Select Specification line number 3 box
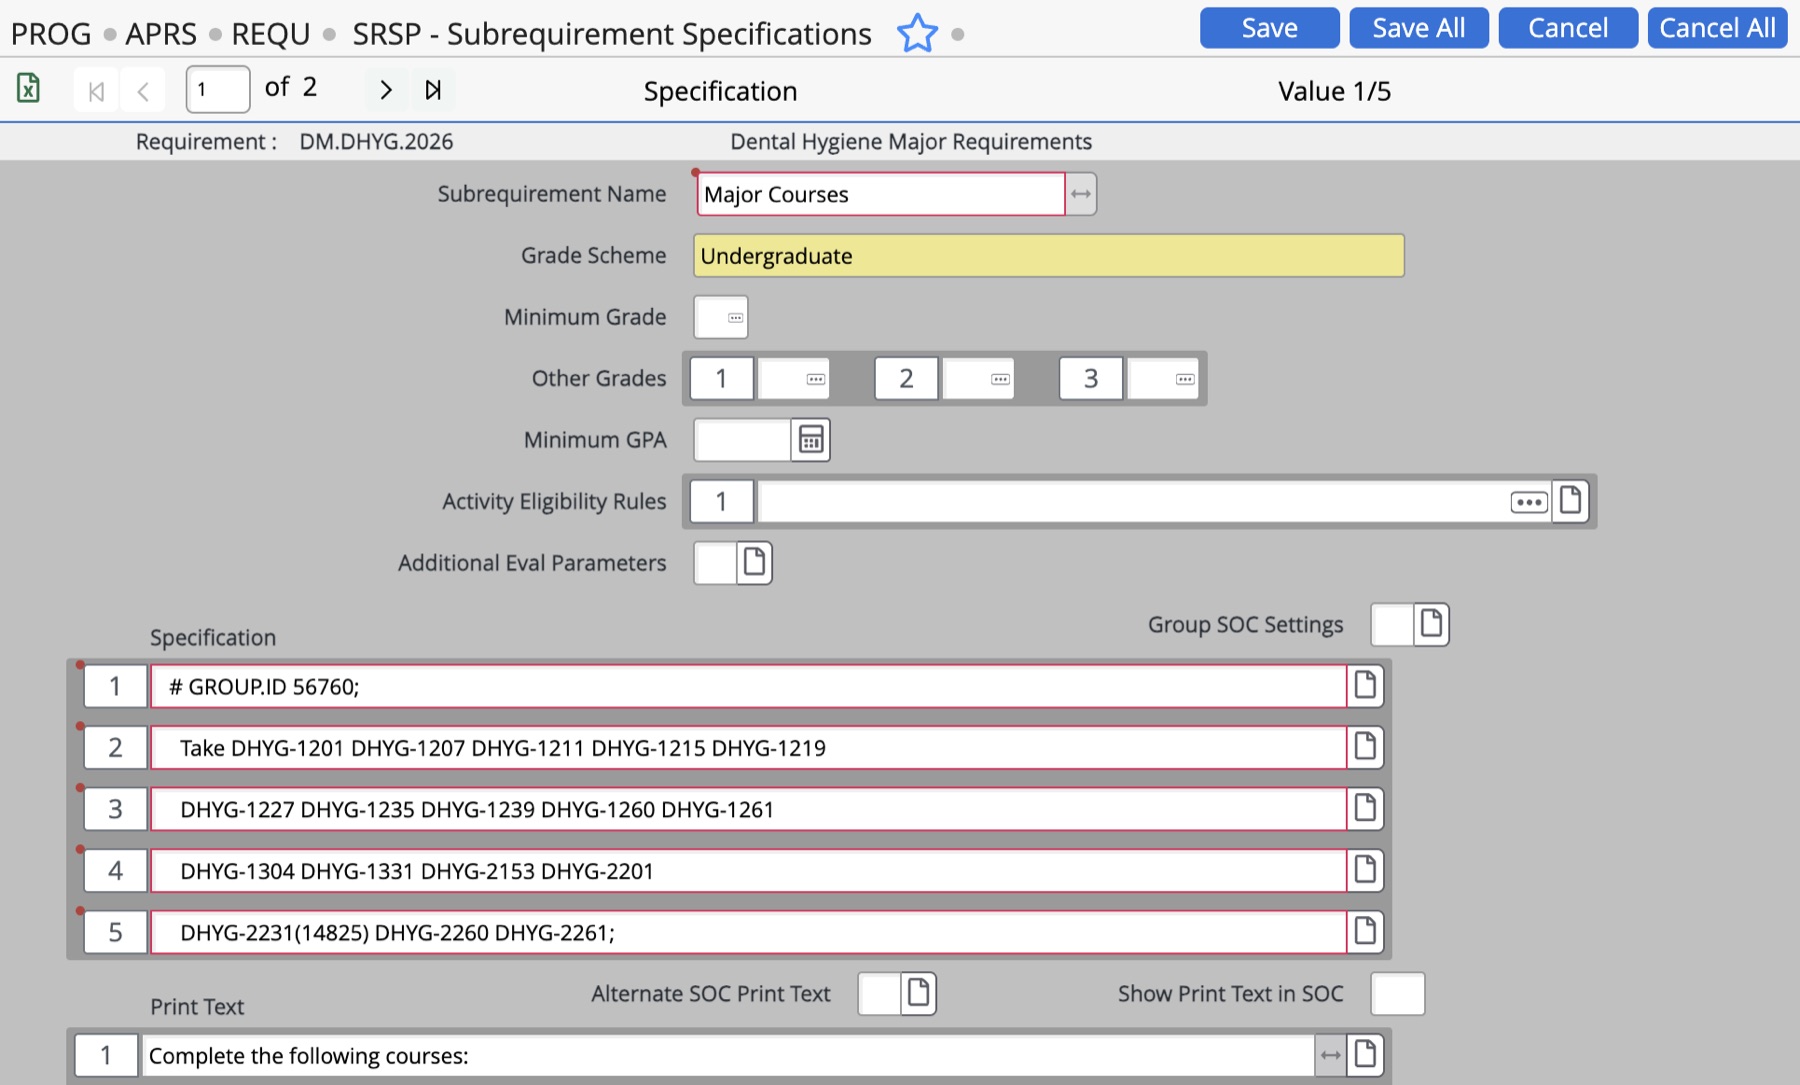The width and height of the screenshot is (1800, 1085). tap(115, 809)
